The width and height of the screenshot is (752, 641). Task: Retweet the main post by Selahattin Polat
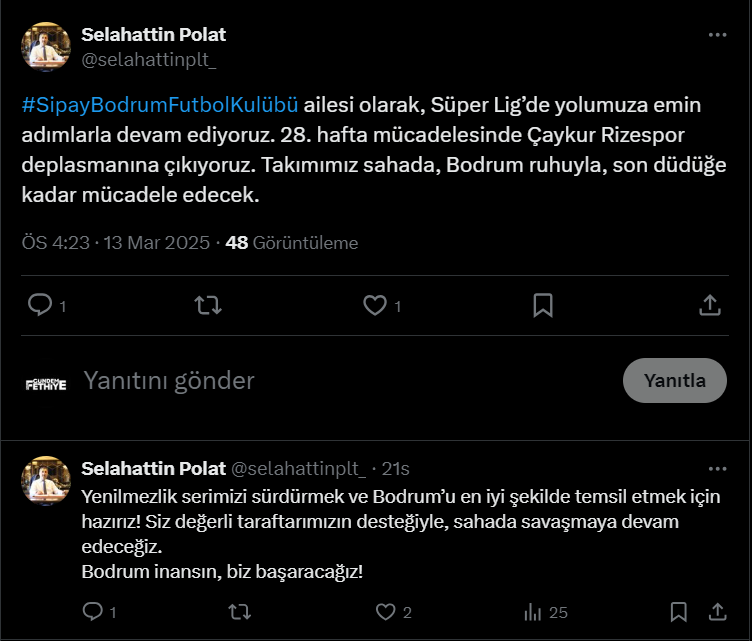tap(207, 305)
